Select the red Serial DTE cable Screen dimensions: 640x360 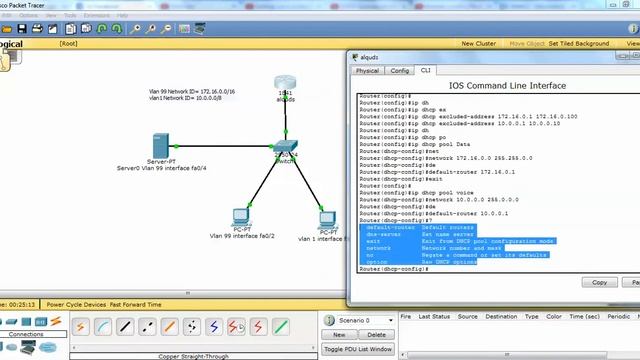point(258,327)
